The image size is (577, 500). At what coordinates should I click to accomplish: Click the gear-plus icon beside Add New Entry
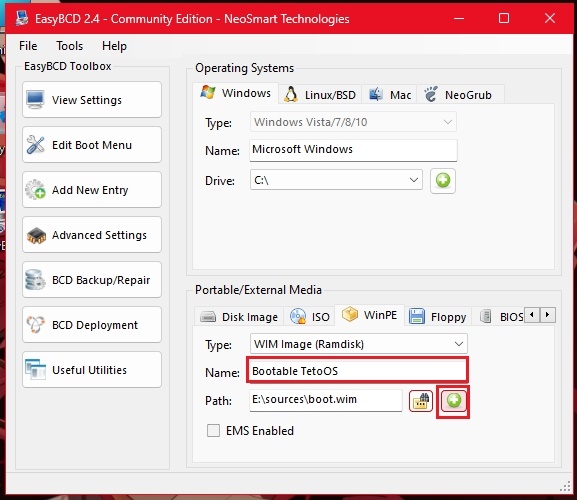coord(35,190)
